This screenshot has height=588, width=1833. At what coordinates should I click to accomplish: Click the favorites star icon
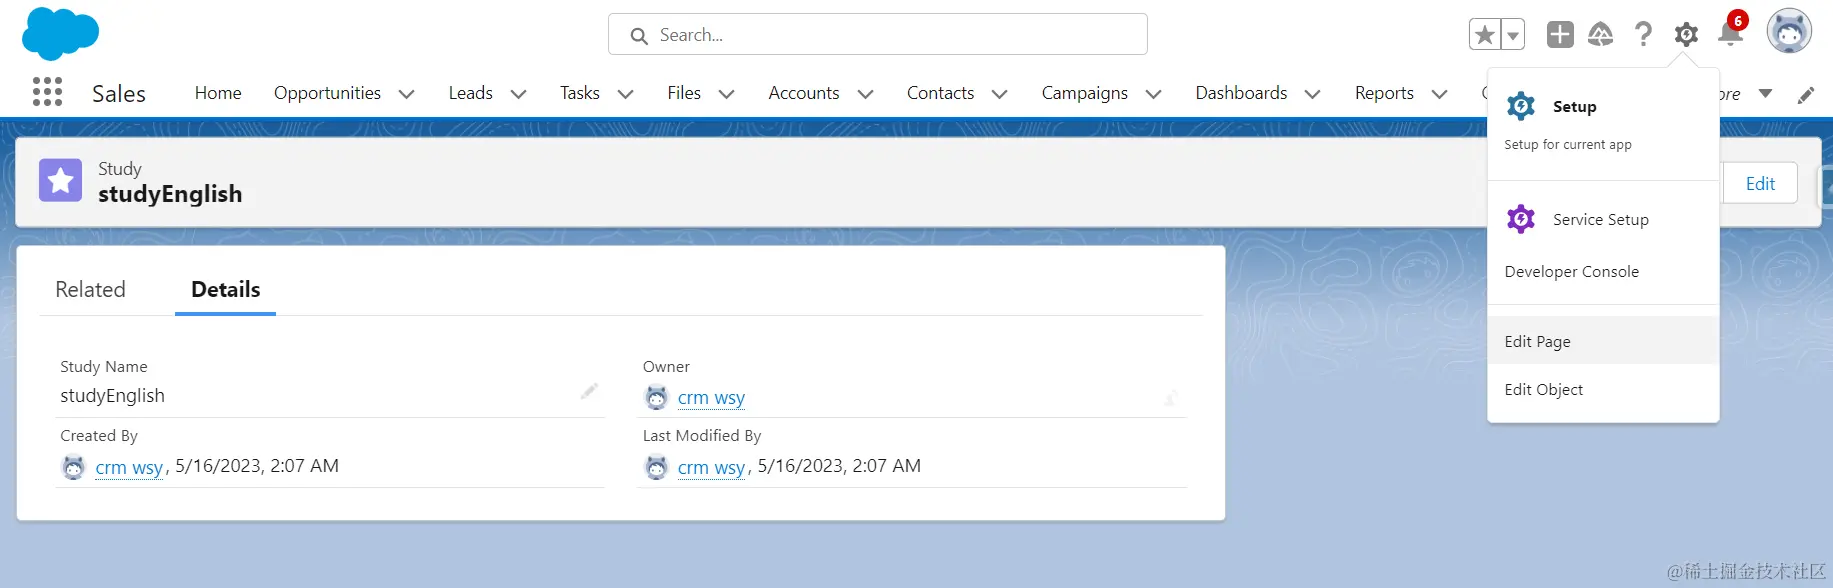(1485, 35)
